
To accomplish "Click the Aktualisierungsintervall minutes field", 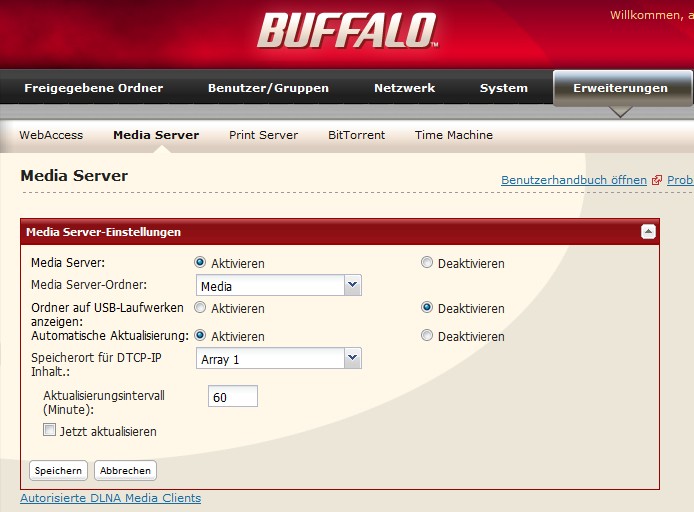I will [x=233, y=396].
